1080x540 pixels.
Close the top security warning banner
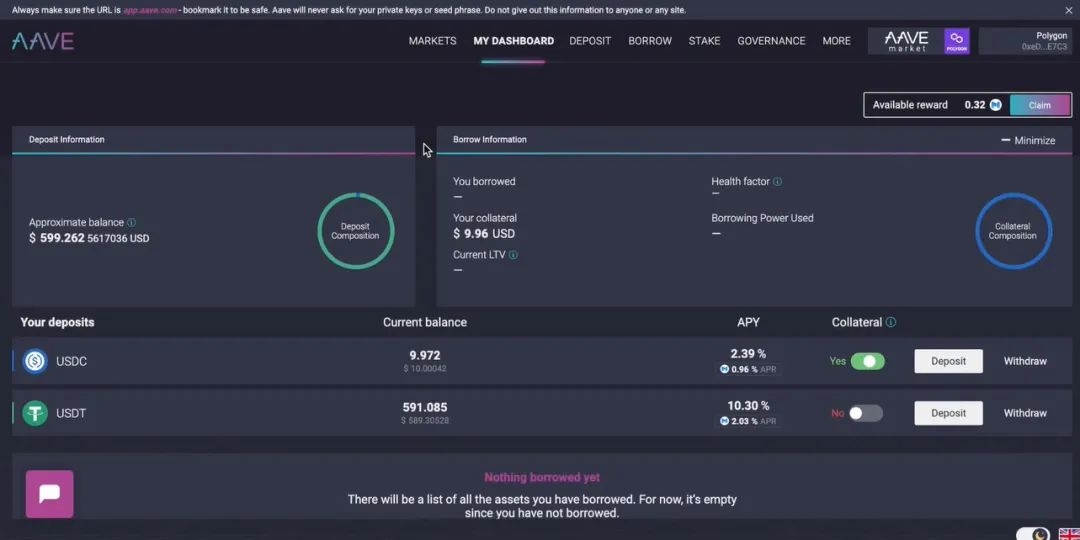(x=1068, y=10)
